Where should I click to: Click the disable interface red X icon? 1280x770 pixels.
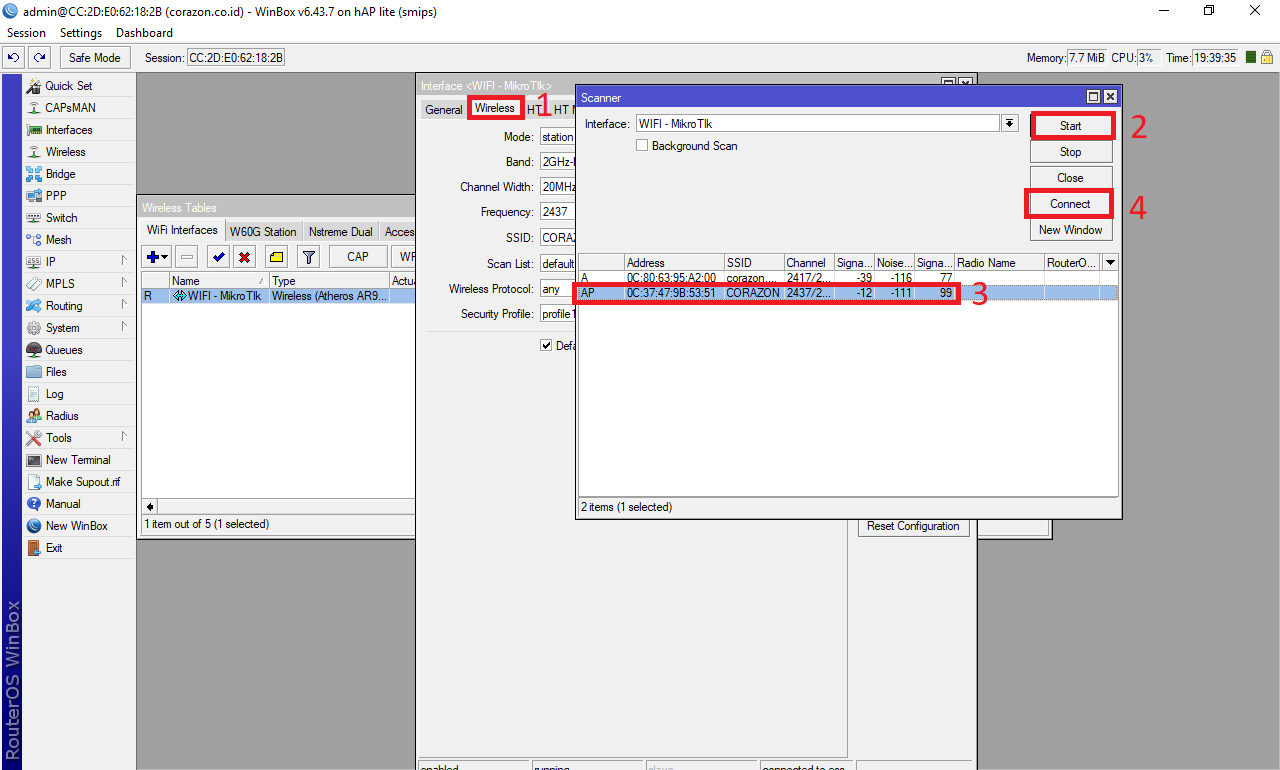coord(244,256)
